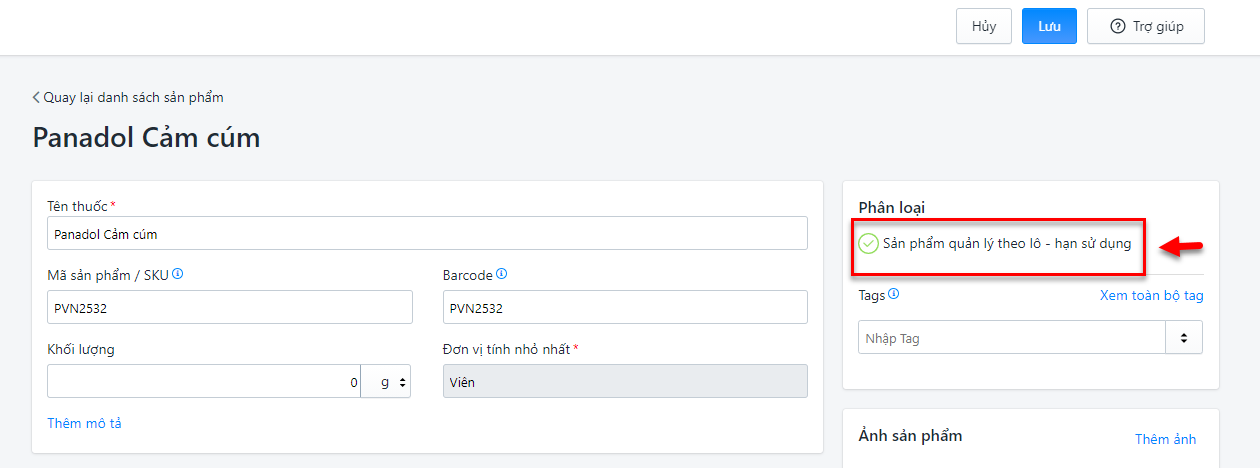This screenshot has height=468, width=1260.
Task: Focus the Nhập Tag input box
Action: click(x=1012, y=338)
